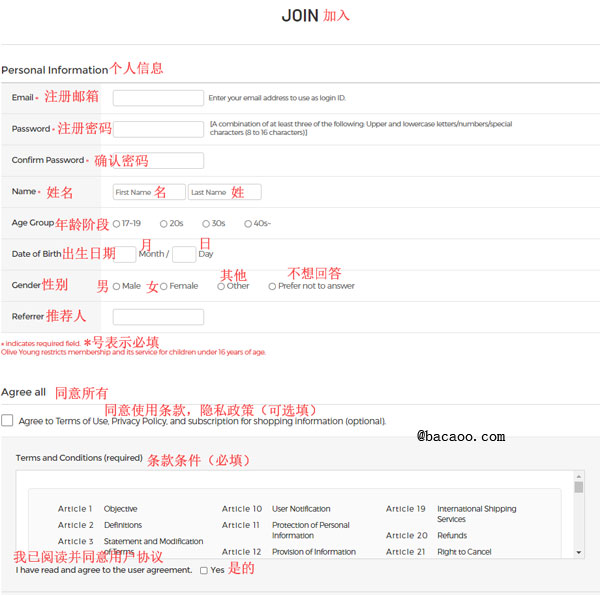Click the Referrer input field

coord(158,317)
